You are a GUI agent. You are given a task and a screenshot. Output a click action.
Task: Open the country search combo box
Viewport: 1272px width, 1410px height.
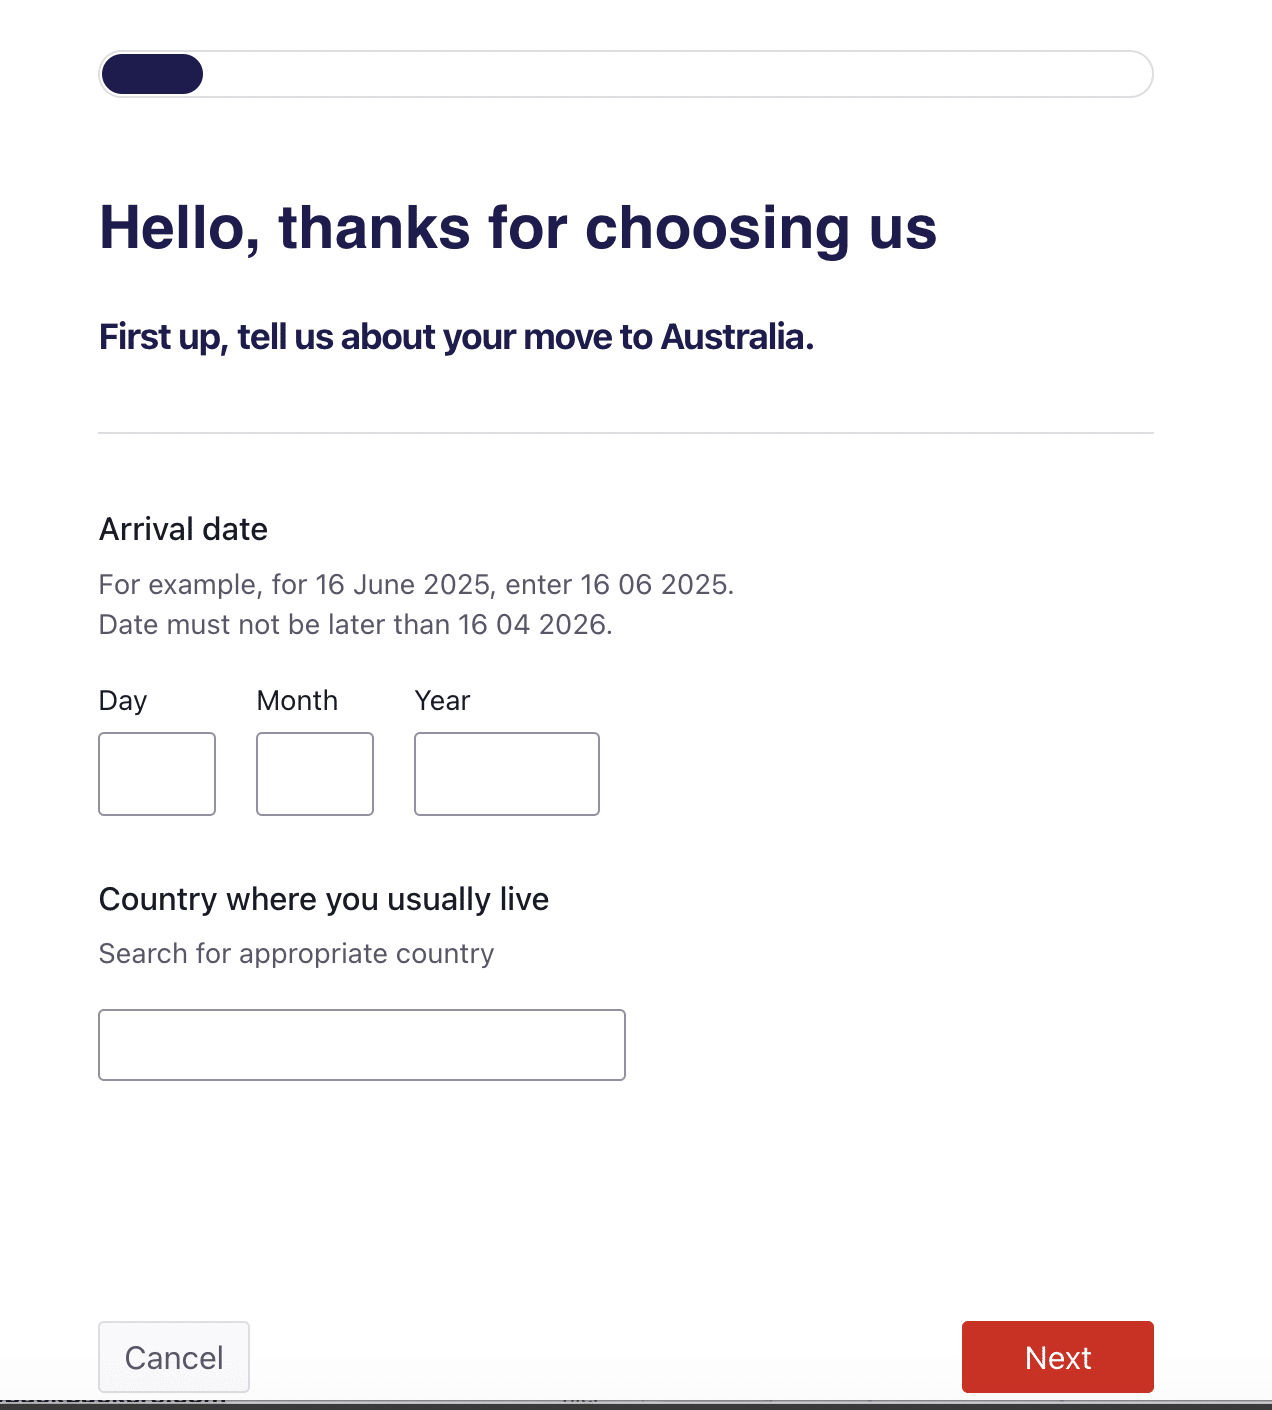[362, 1045]
